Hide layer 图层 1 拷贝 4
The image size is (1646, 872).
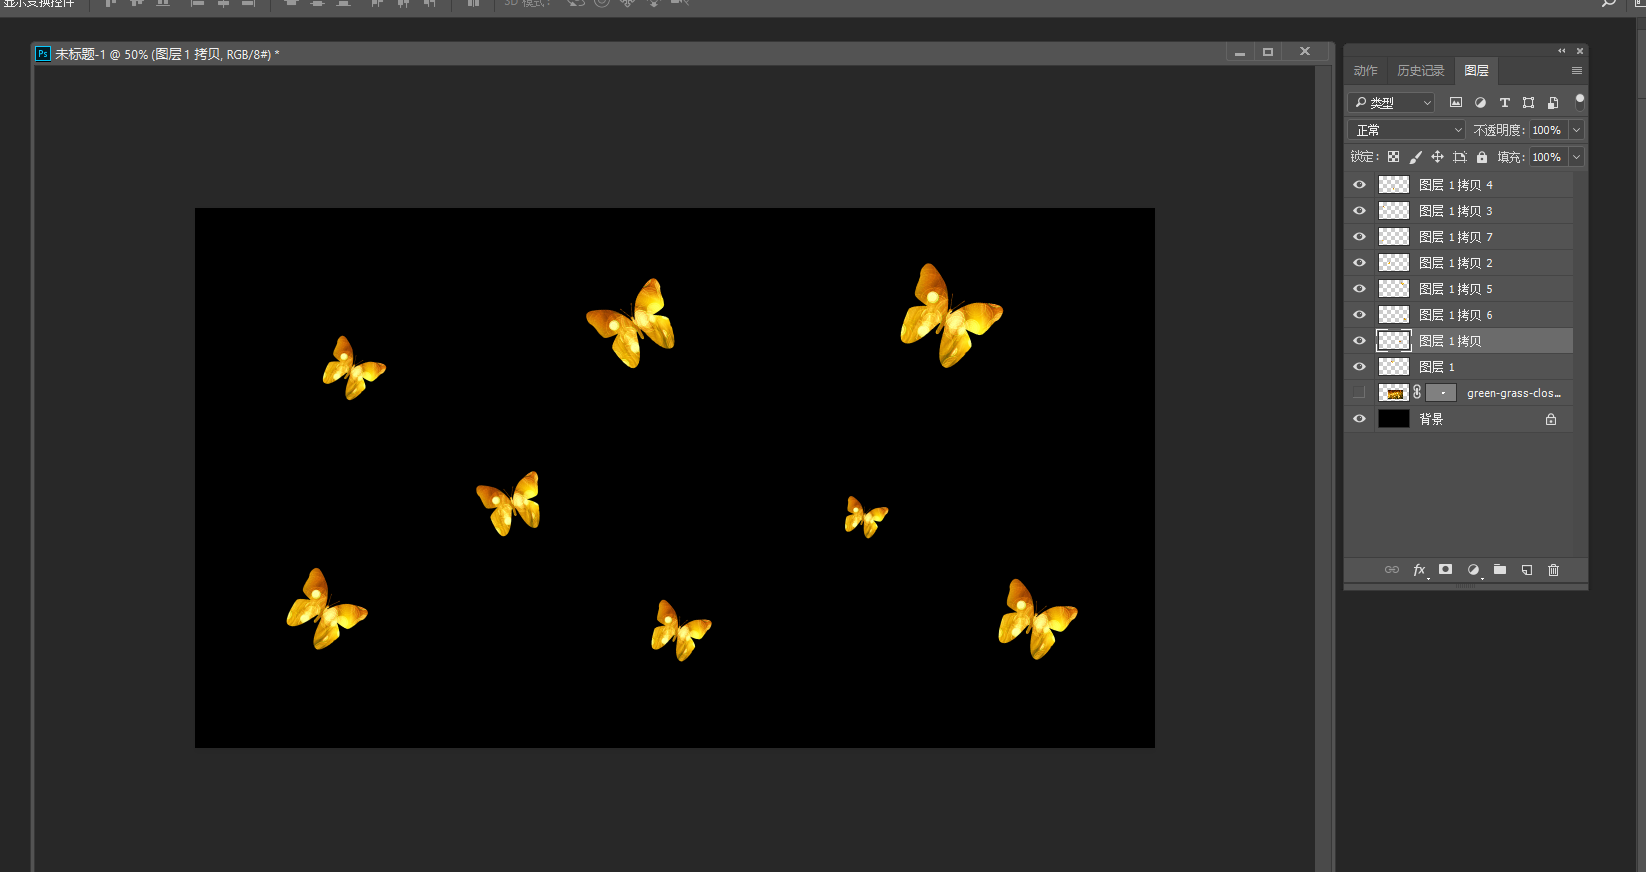pos(1359,185)
